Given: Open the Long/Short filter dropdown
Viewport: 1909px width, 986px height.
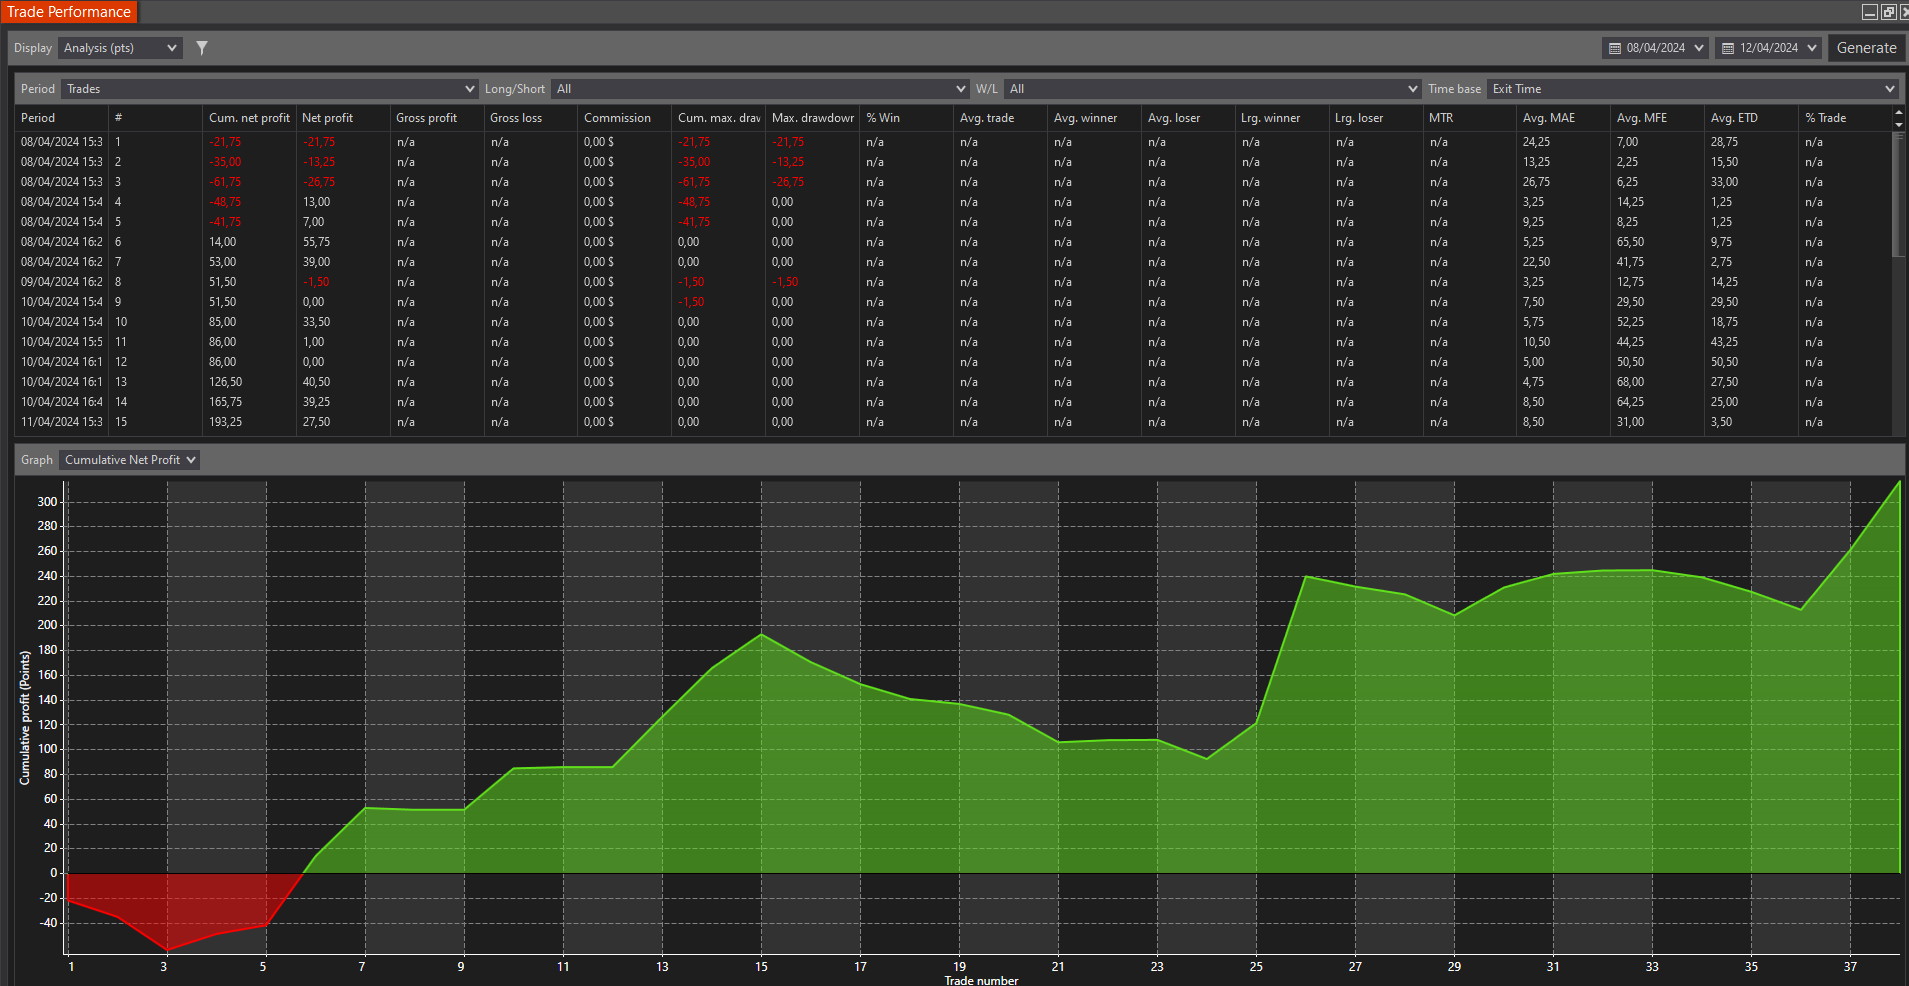Looking at the screenshot, I should point(759,89).
